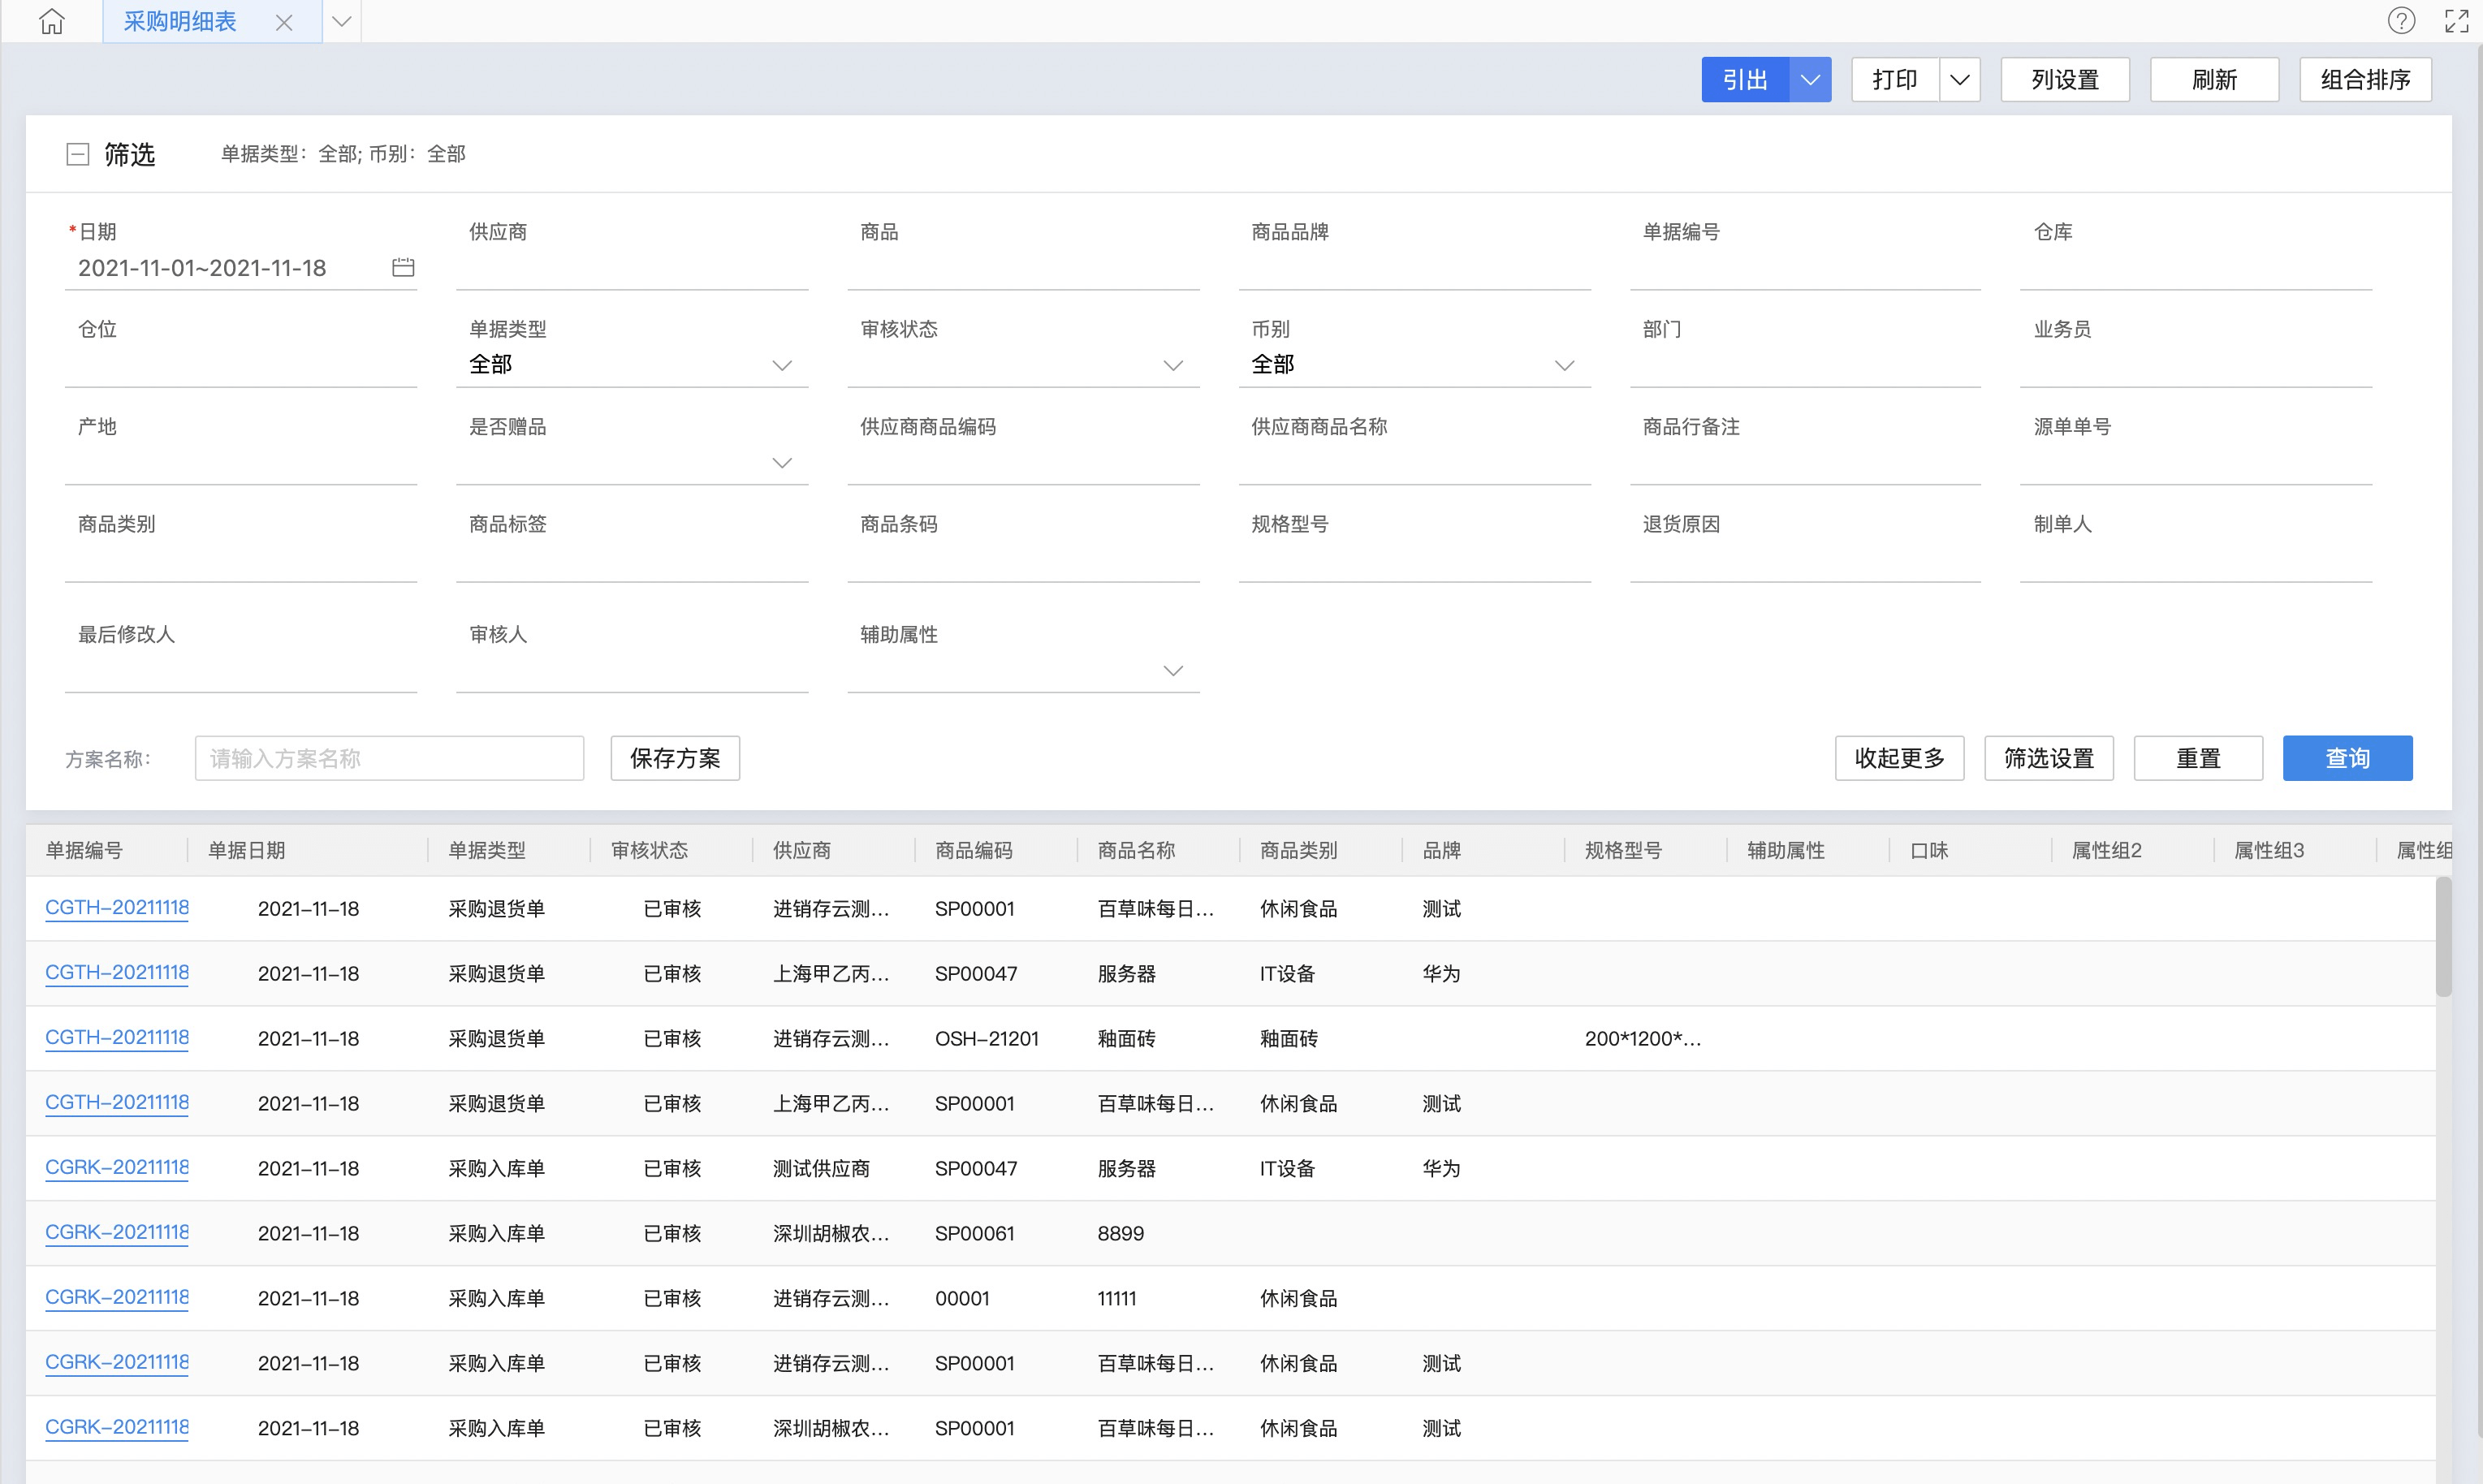Toggle fullscreen expand icon

(x=2456, y=21)
